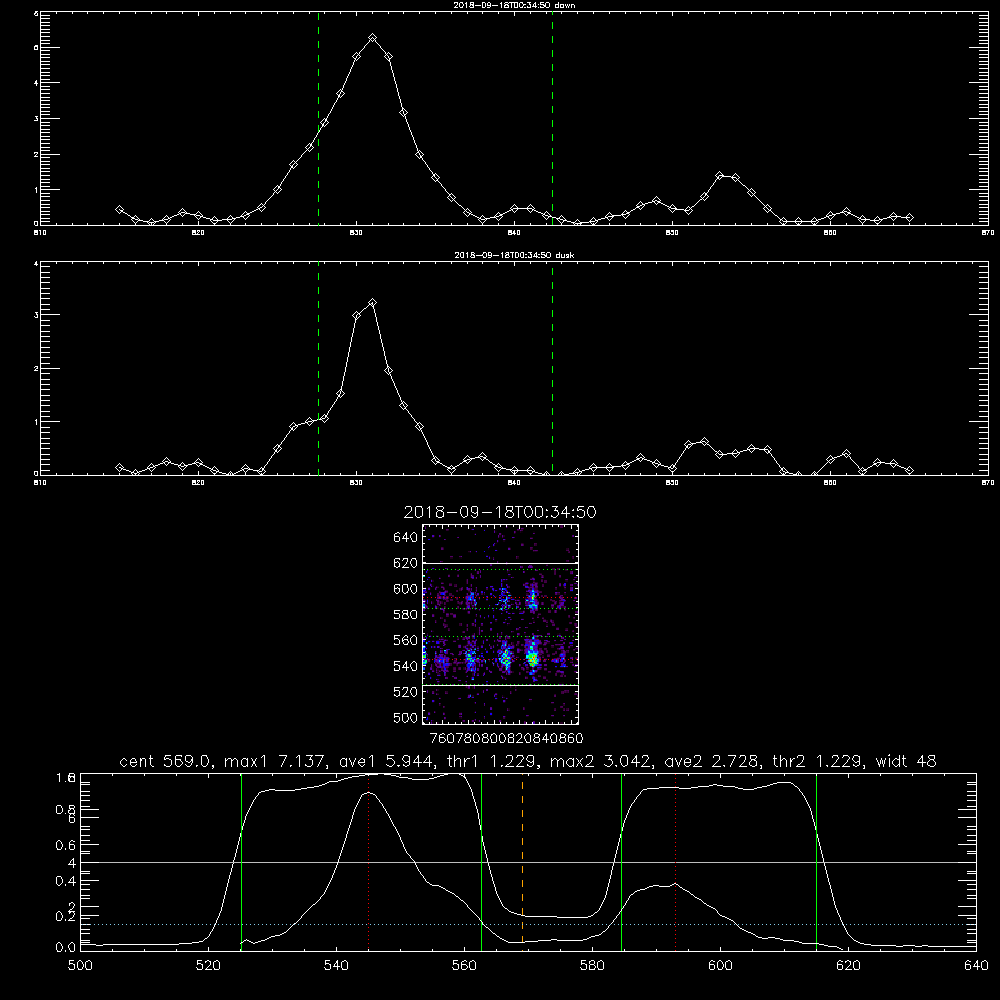Click the "560" label on spectral image y-axis

[x=406, y=640]
